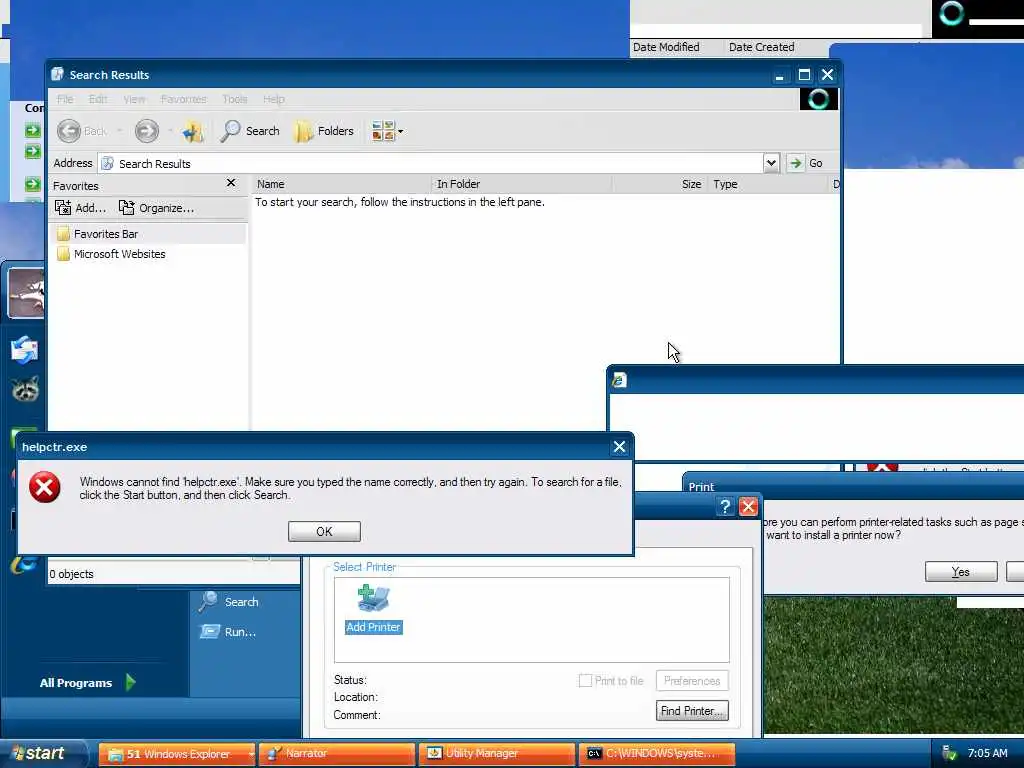Click Yes in the install printer prompt
The image size is (1024, 768).
961,572
